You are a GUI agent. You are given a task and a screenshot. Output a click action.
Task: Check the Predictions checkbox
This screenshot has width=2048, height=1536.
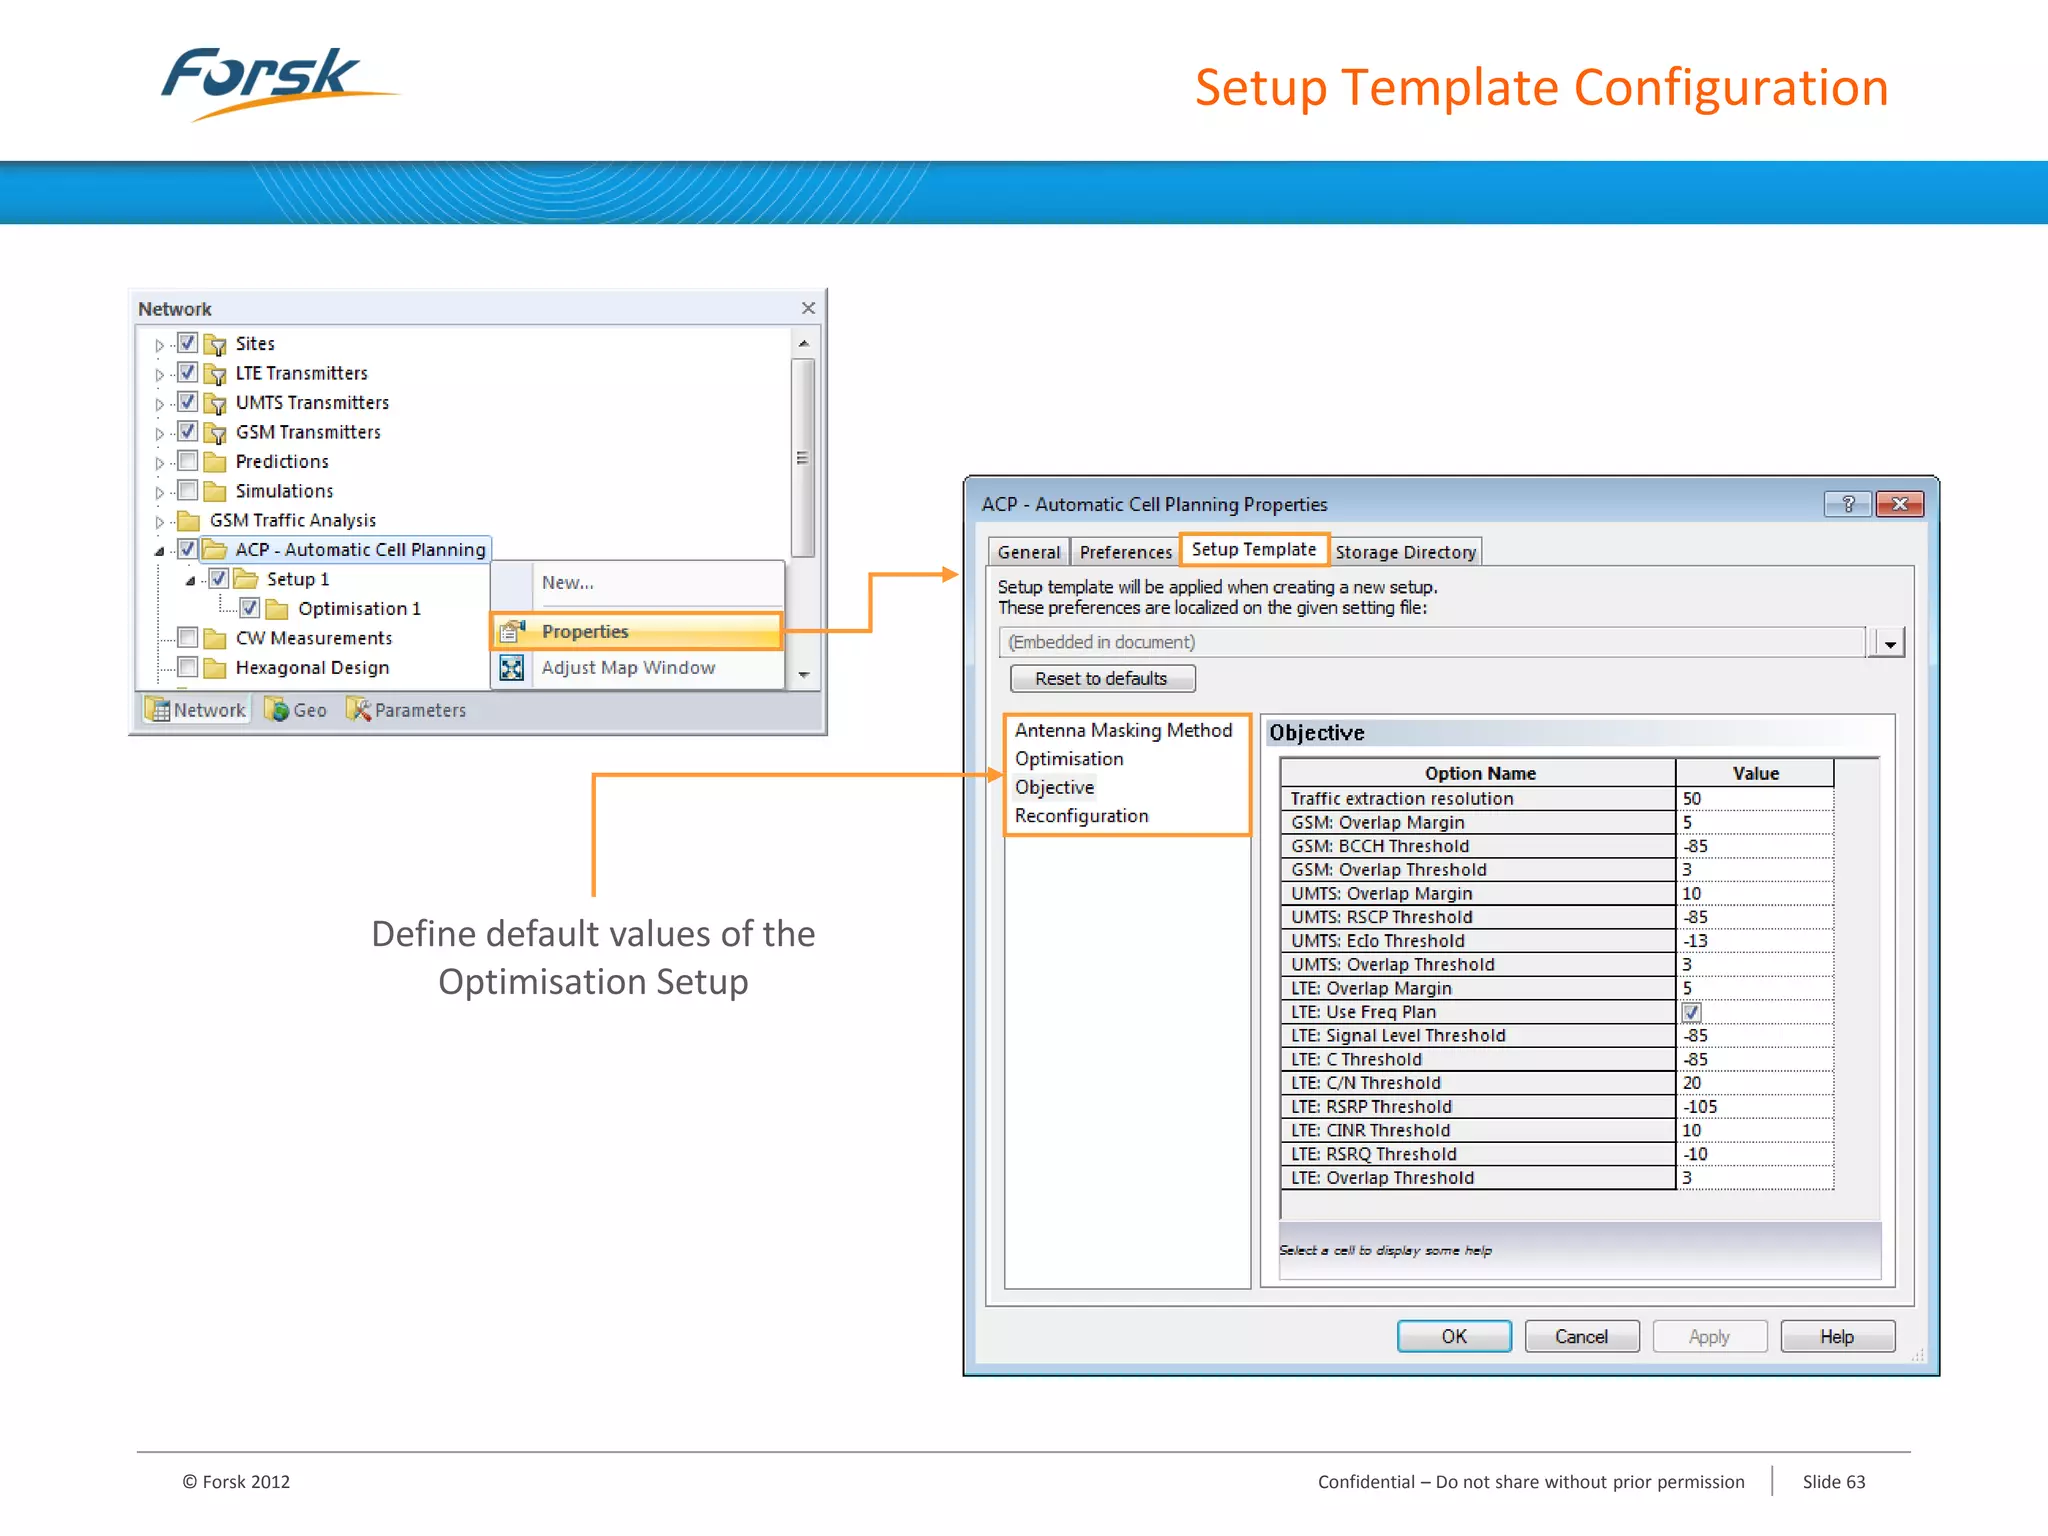(x=187, y=461)
